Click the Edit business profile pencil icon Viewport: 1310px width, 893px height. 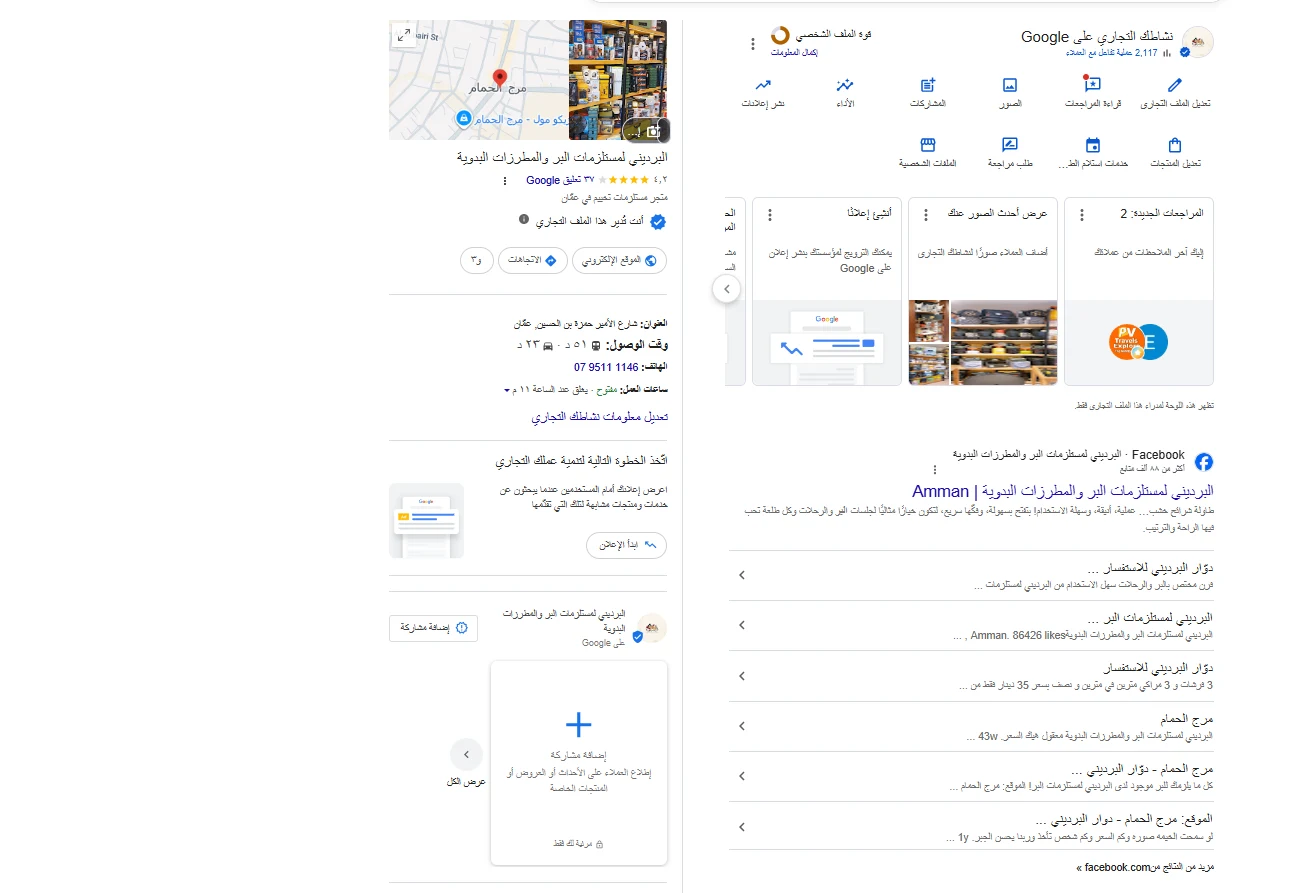(1175, 85)
